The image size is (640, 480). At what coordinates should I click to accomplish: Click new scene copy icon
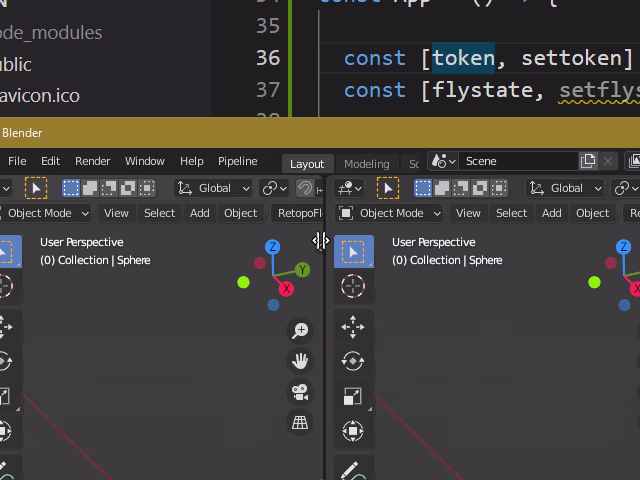[588, 161]
